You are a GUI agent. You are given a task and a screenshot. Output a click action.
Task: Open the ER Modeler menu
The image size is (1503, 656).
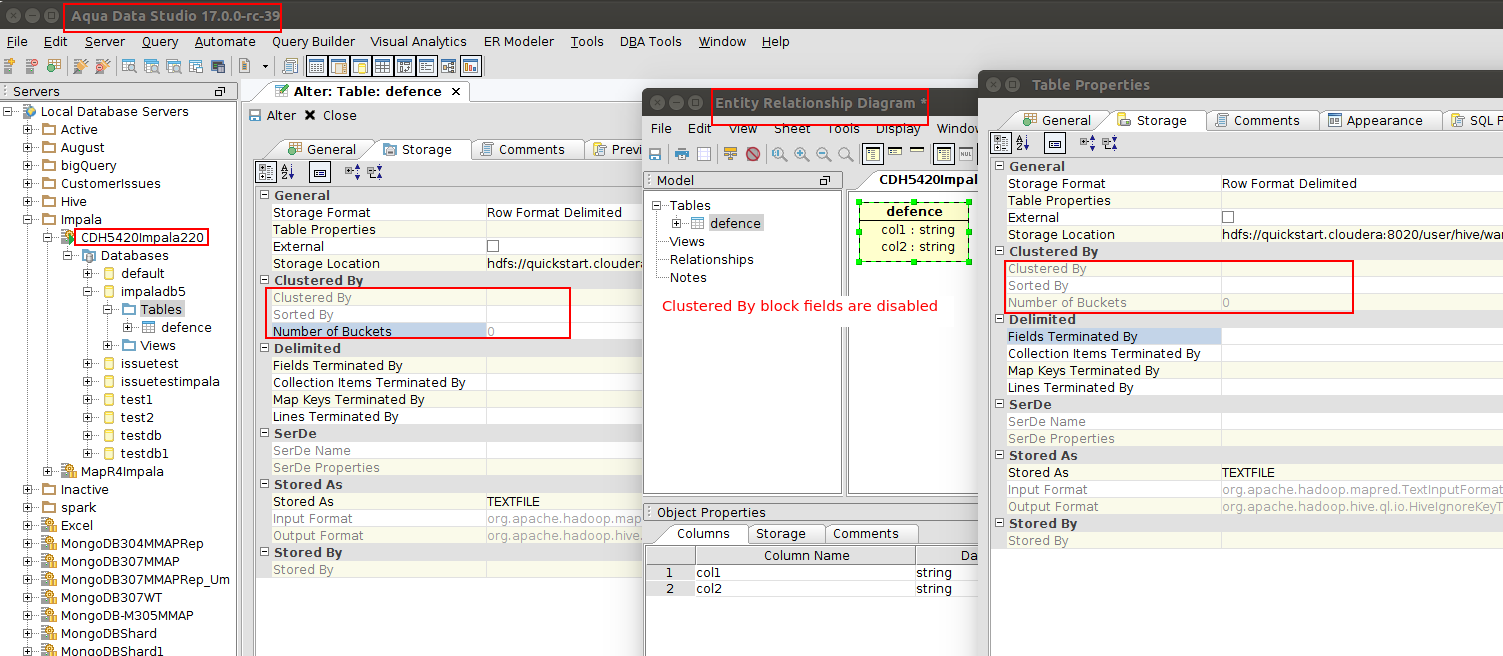pyautogui.click(x=518, y=41)
